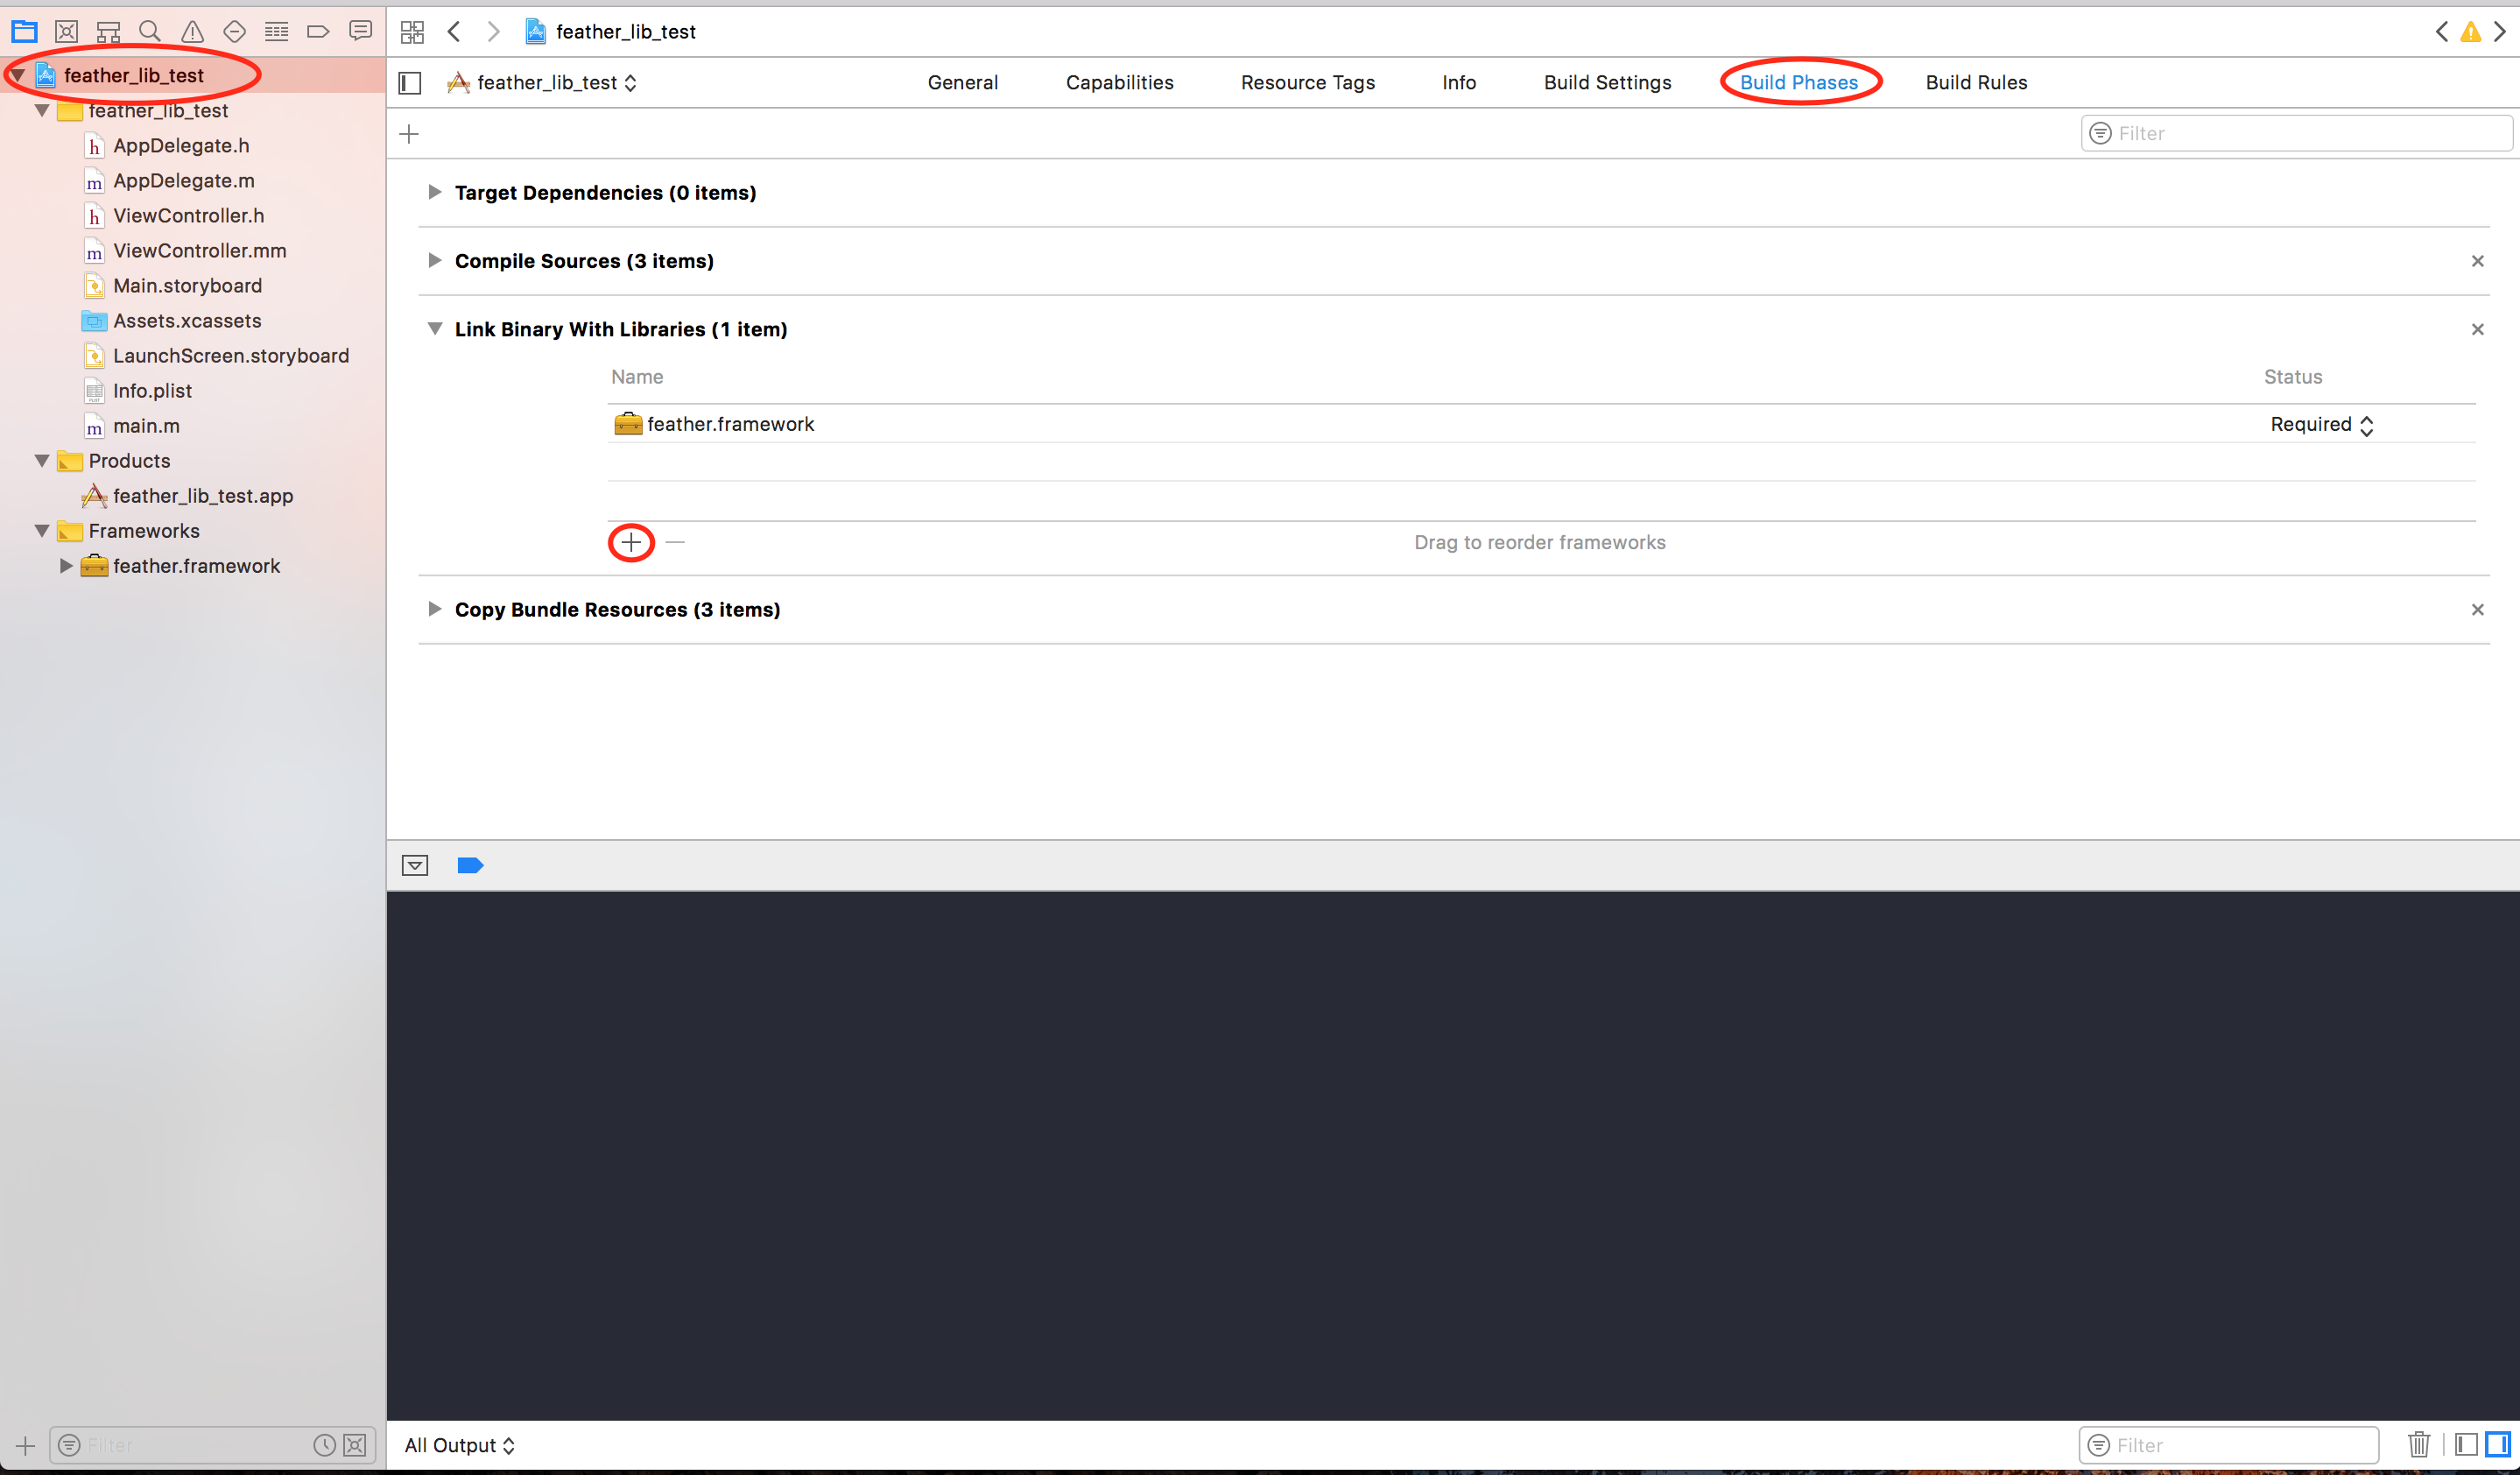The height and width of the screenshot is (1475, 2520).
Task: Collapse the Frameworks group
Action: pos(42,530)
